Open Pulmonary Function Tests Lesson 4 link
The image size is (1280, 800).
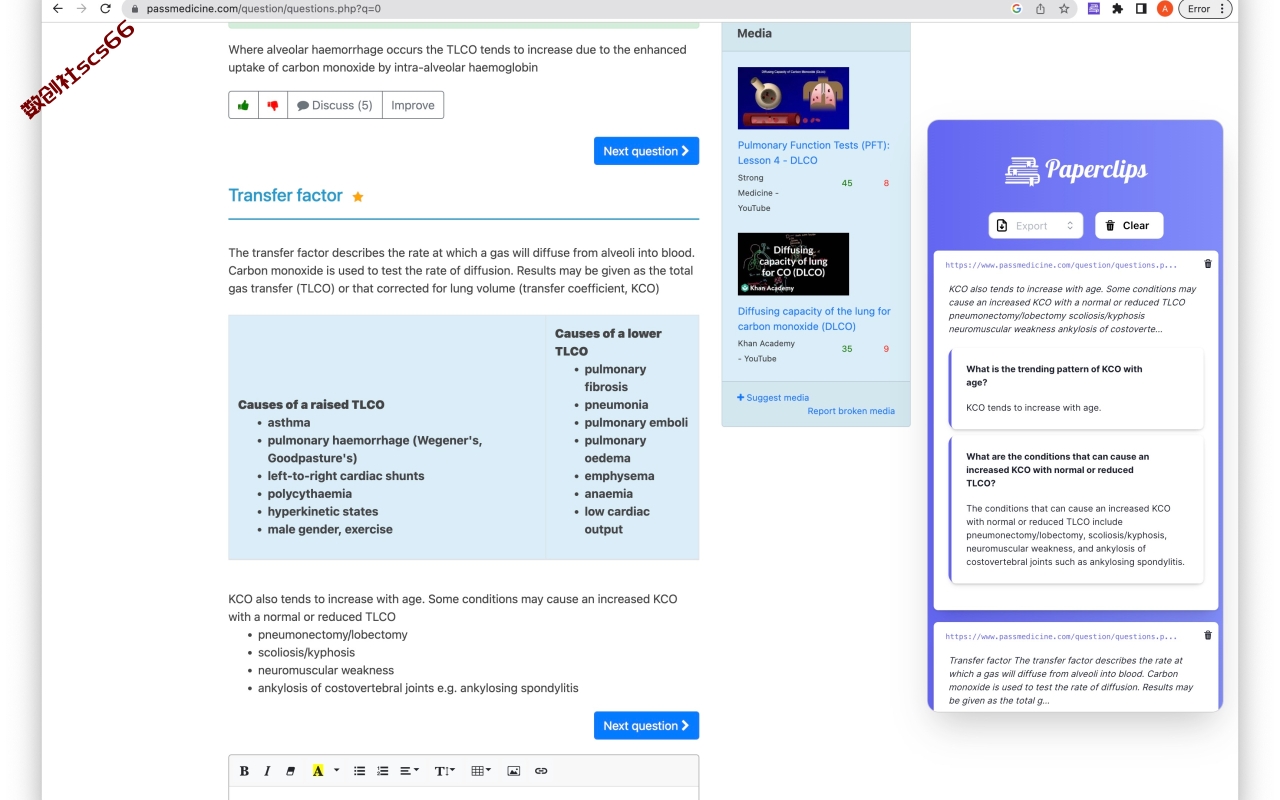(813, 153)
